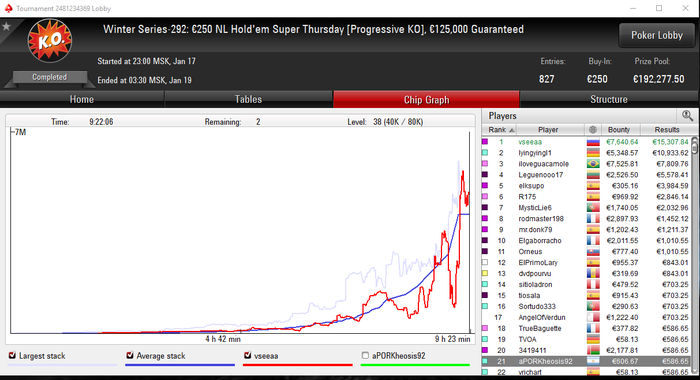Click the German flag beside TVOA
Viewport: 700px width, 380px height.
click(593, 339)
